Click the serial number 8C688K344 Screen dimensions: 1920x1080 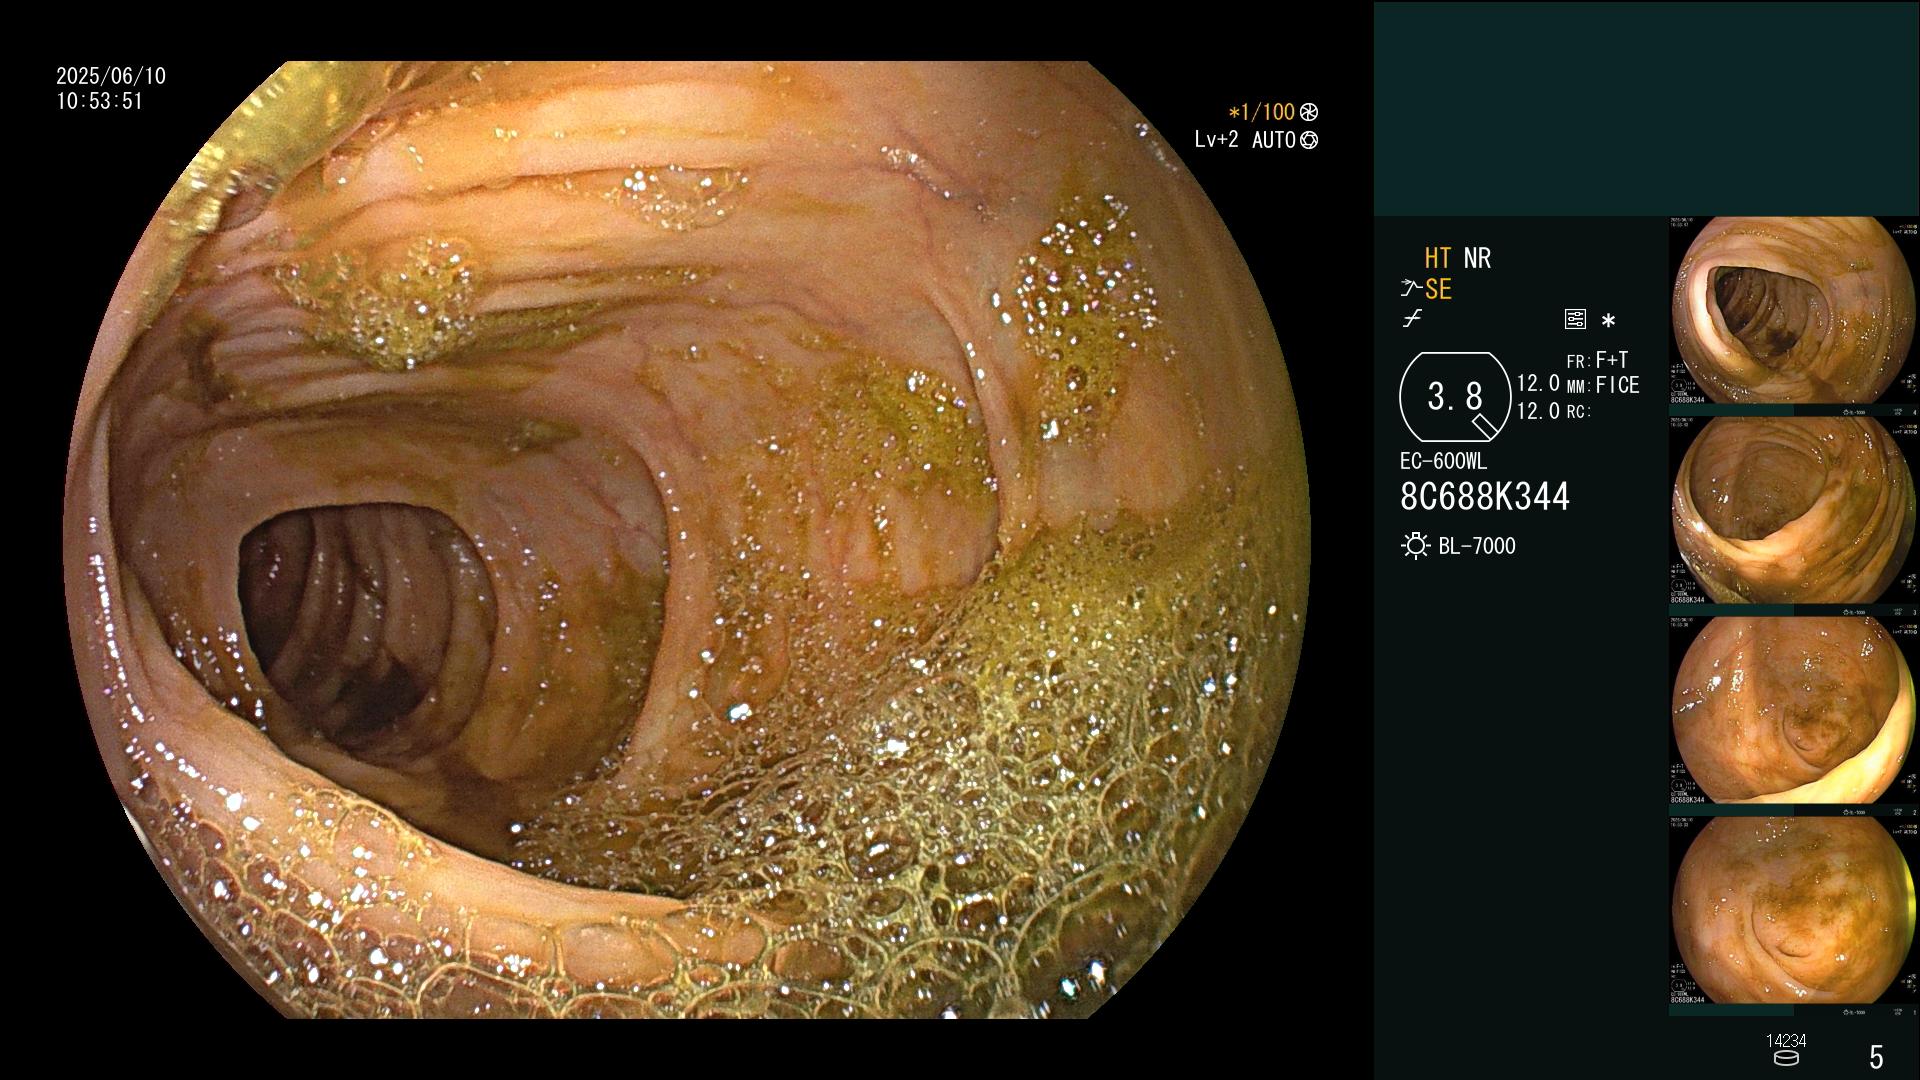(1485, 497)
